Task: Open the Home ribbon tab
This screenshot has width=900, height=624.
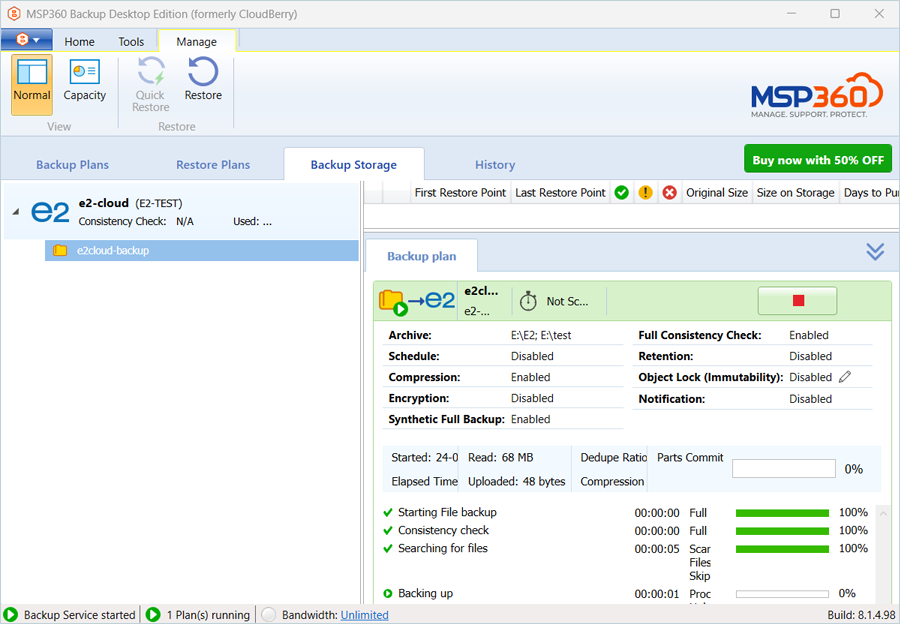Action: 80,42
